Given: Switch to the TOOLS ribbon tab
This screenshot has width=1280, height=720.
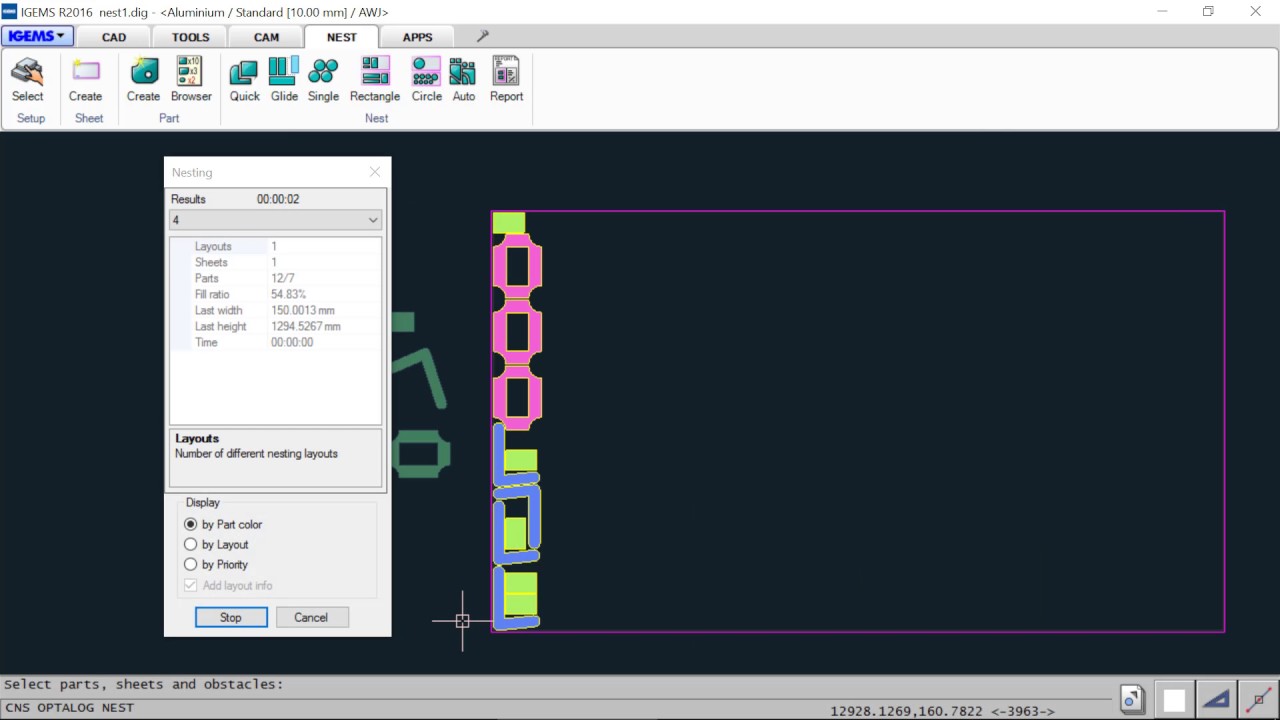Looking at the screenshot, I should (x=190, y=37).
